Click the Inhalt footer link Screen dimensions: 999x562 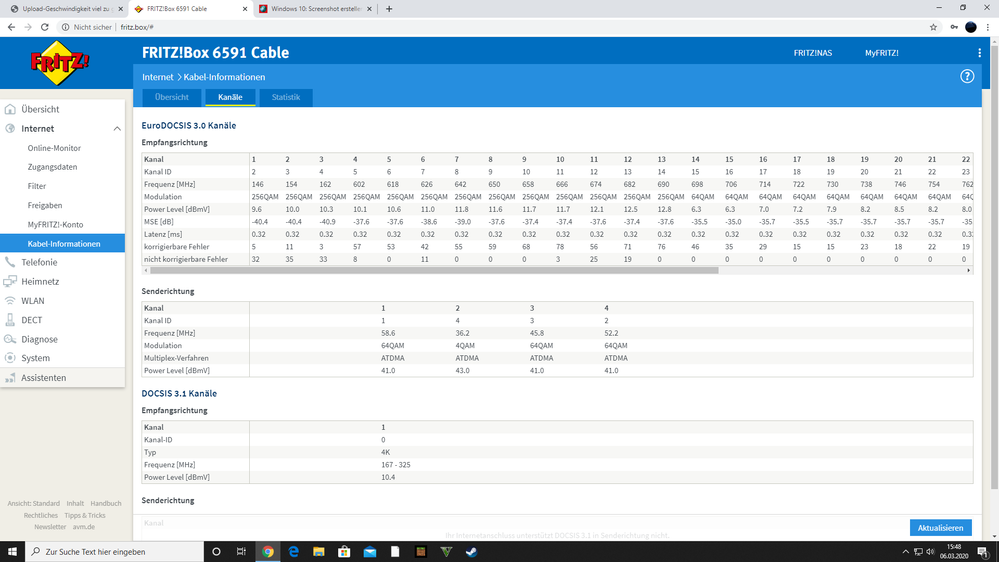click(x=75, y=503)
